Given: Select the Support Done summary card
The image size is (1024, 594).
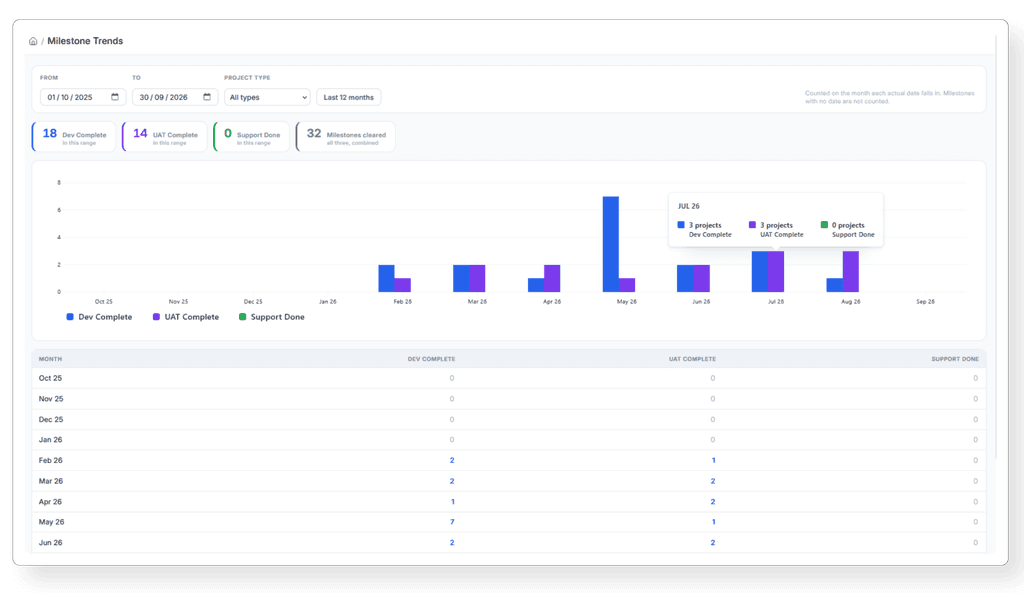Looking at the screenshot, I should (x=251, y=136).
